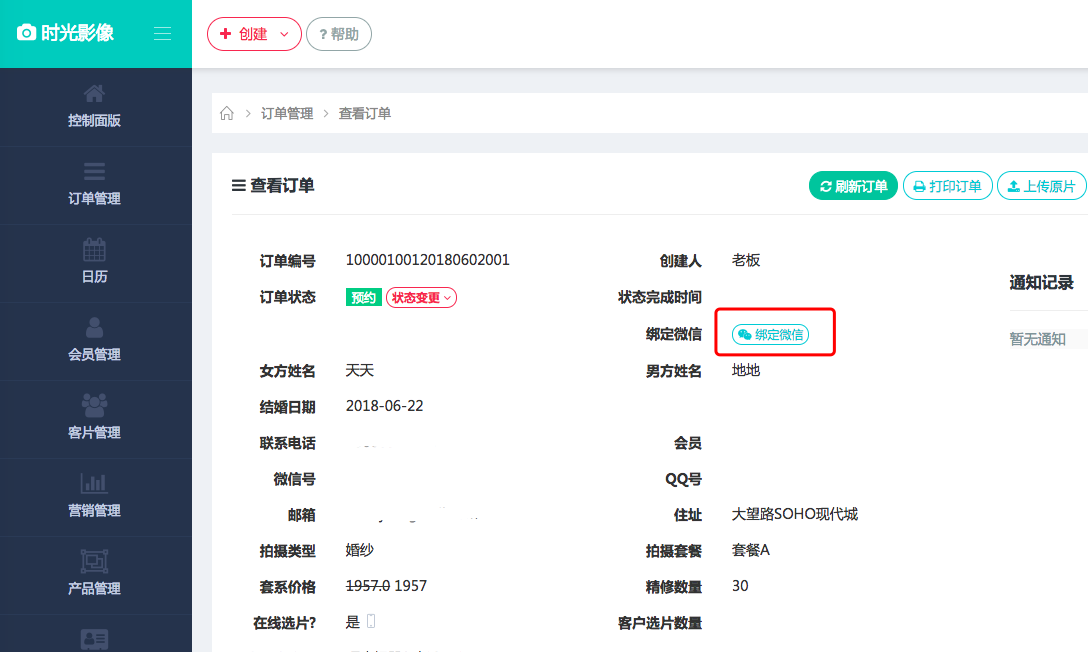The image size is (1088, 652).
Task: Toggle the 在线选片 option checkbox
Action: coord(372,620)
